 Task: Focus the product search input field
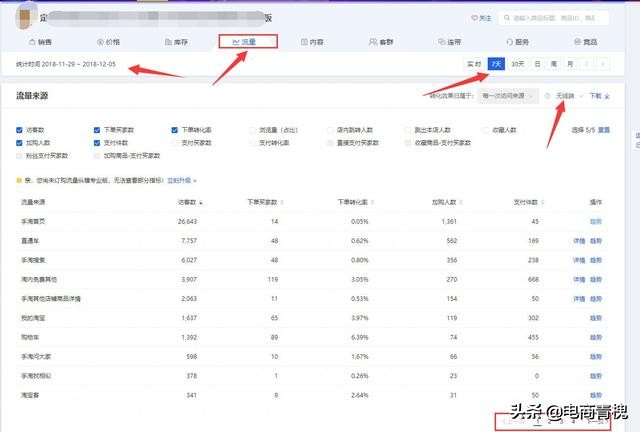[x=554, y=18]
